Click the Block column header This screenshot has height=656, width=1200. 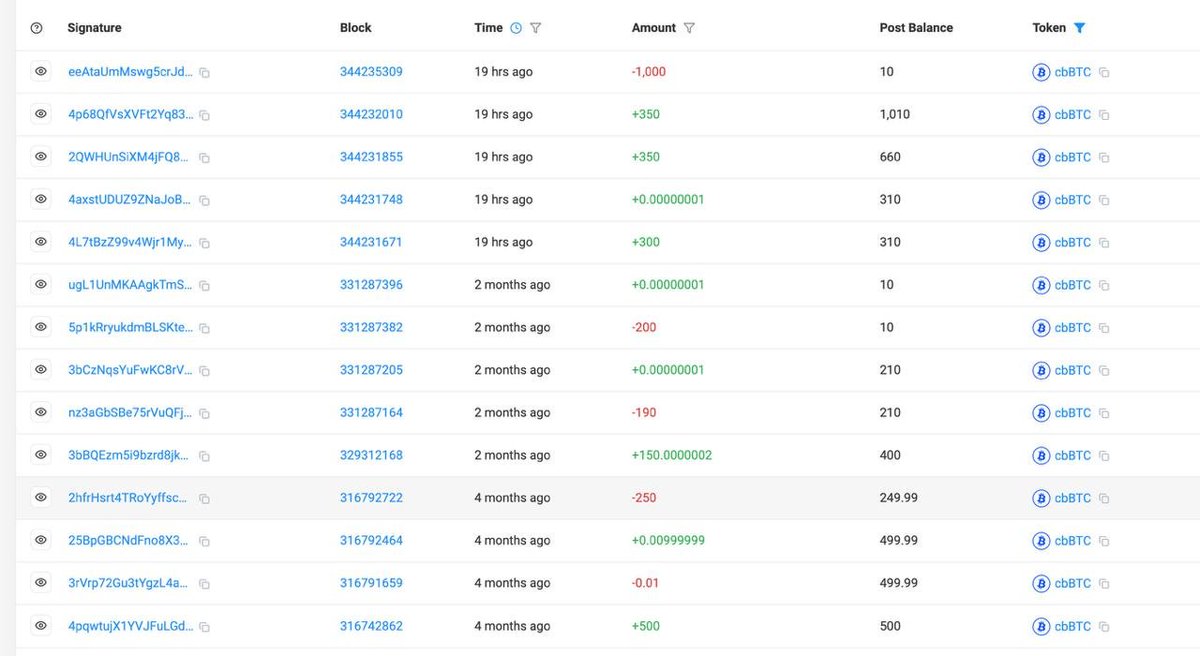coord(355,28)
